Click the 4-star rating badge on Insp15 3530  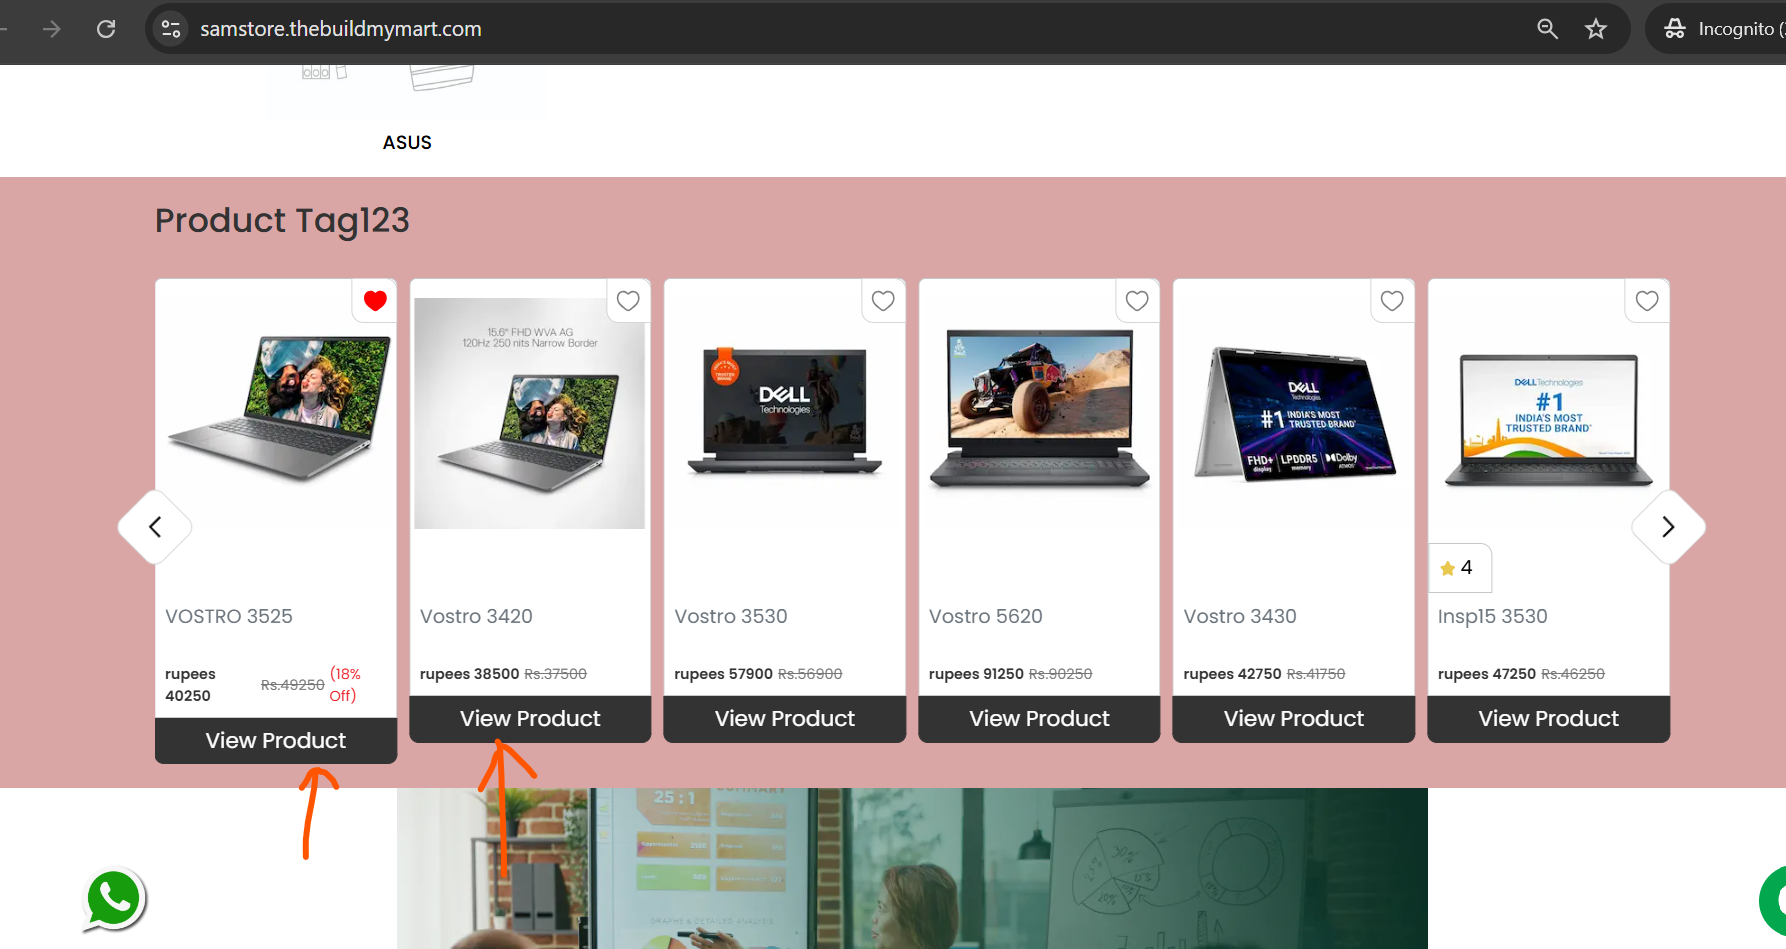[1459, 568]
